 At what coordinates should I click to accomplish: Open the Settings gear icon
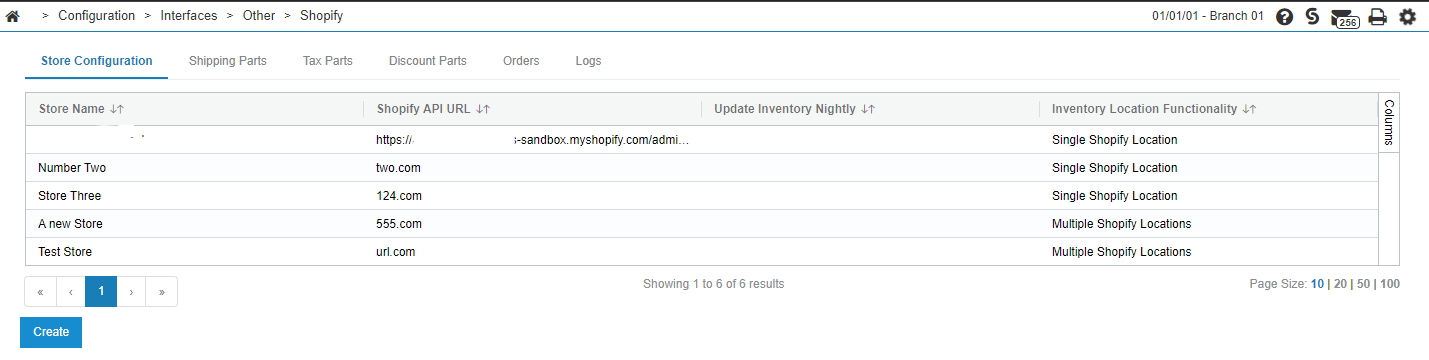pos(1407,17)
